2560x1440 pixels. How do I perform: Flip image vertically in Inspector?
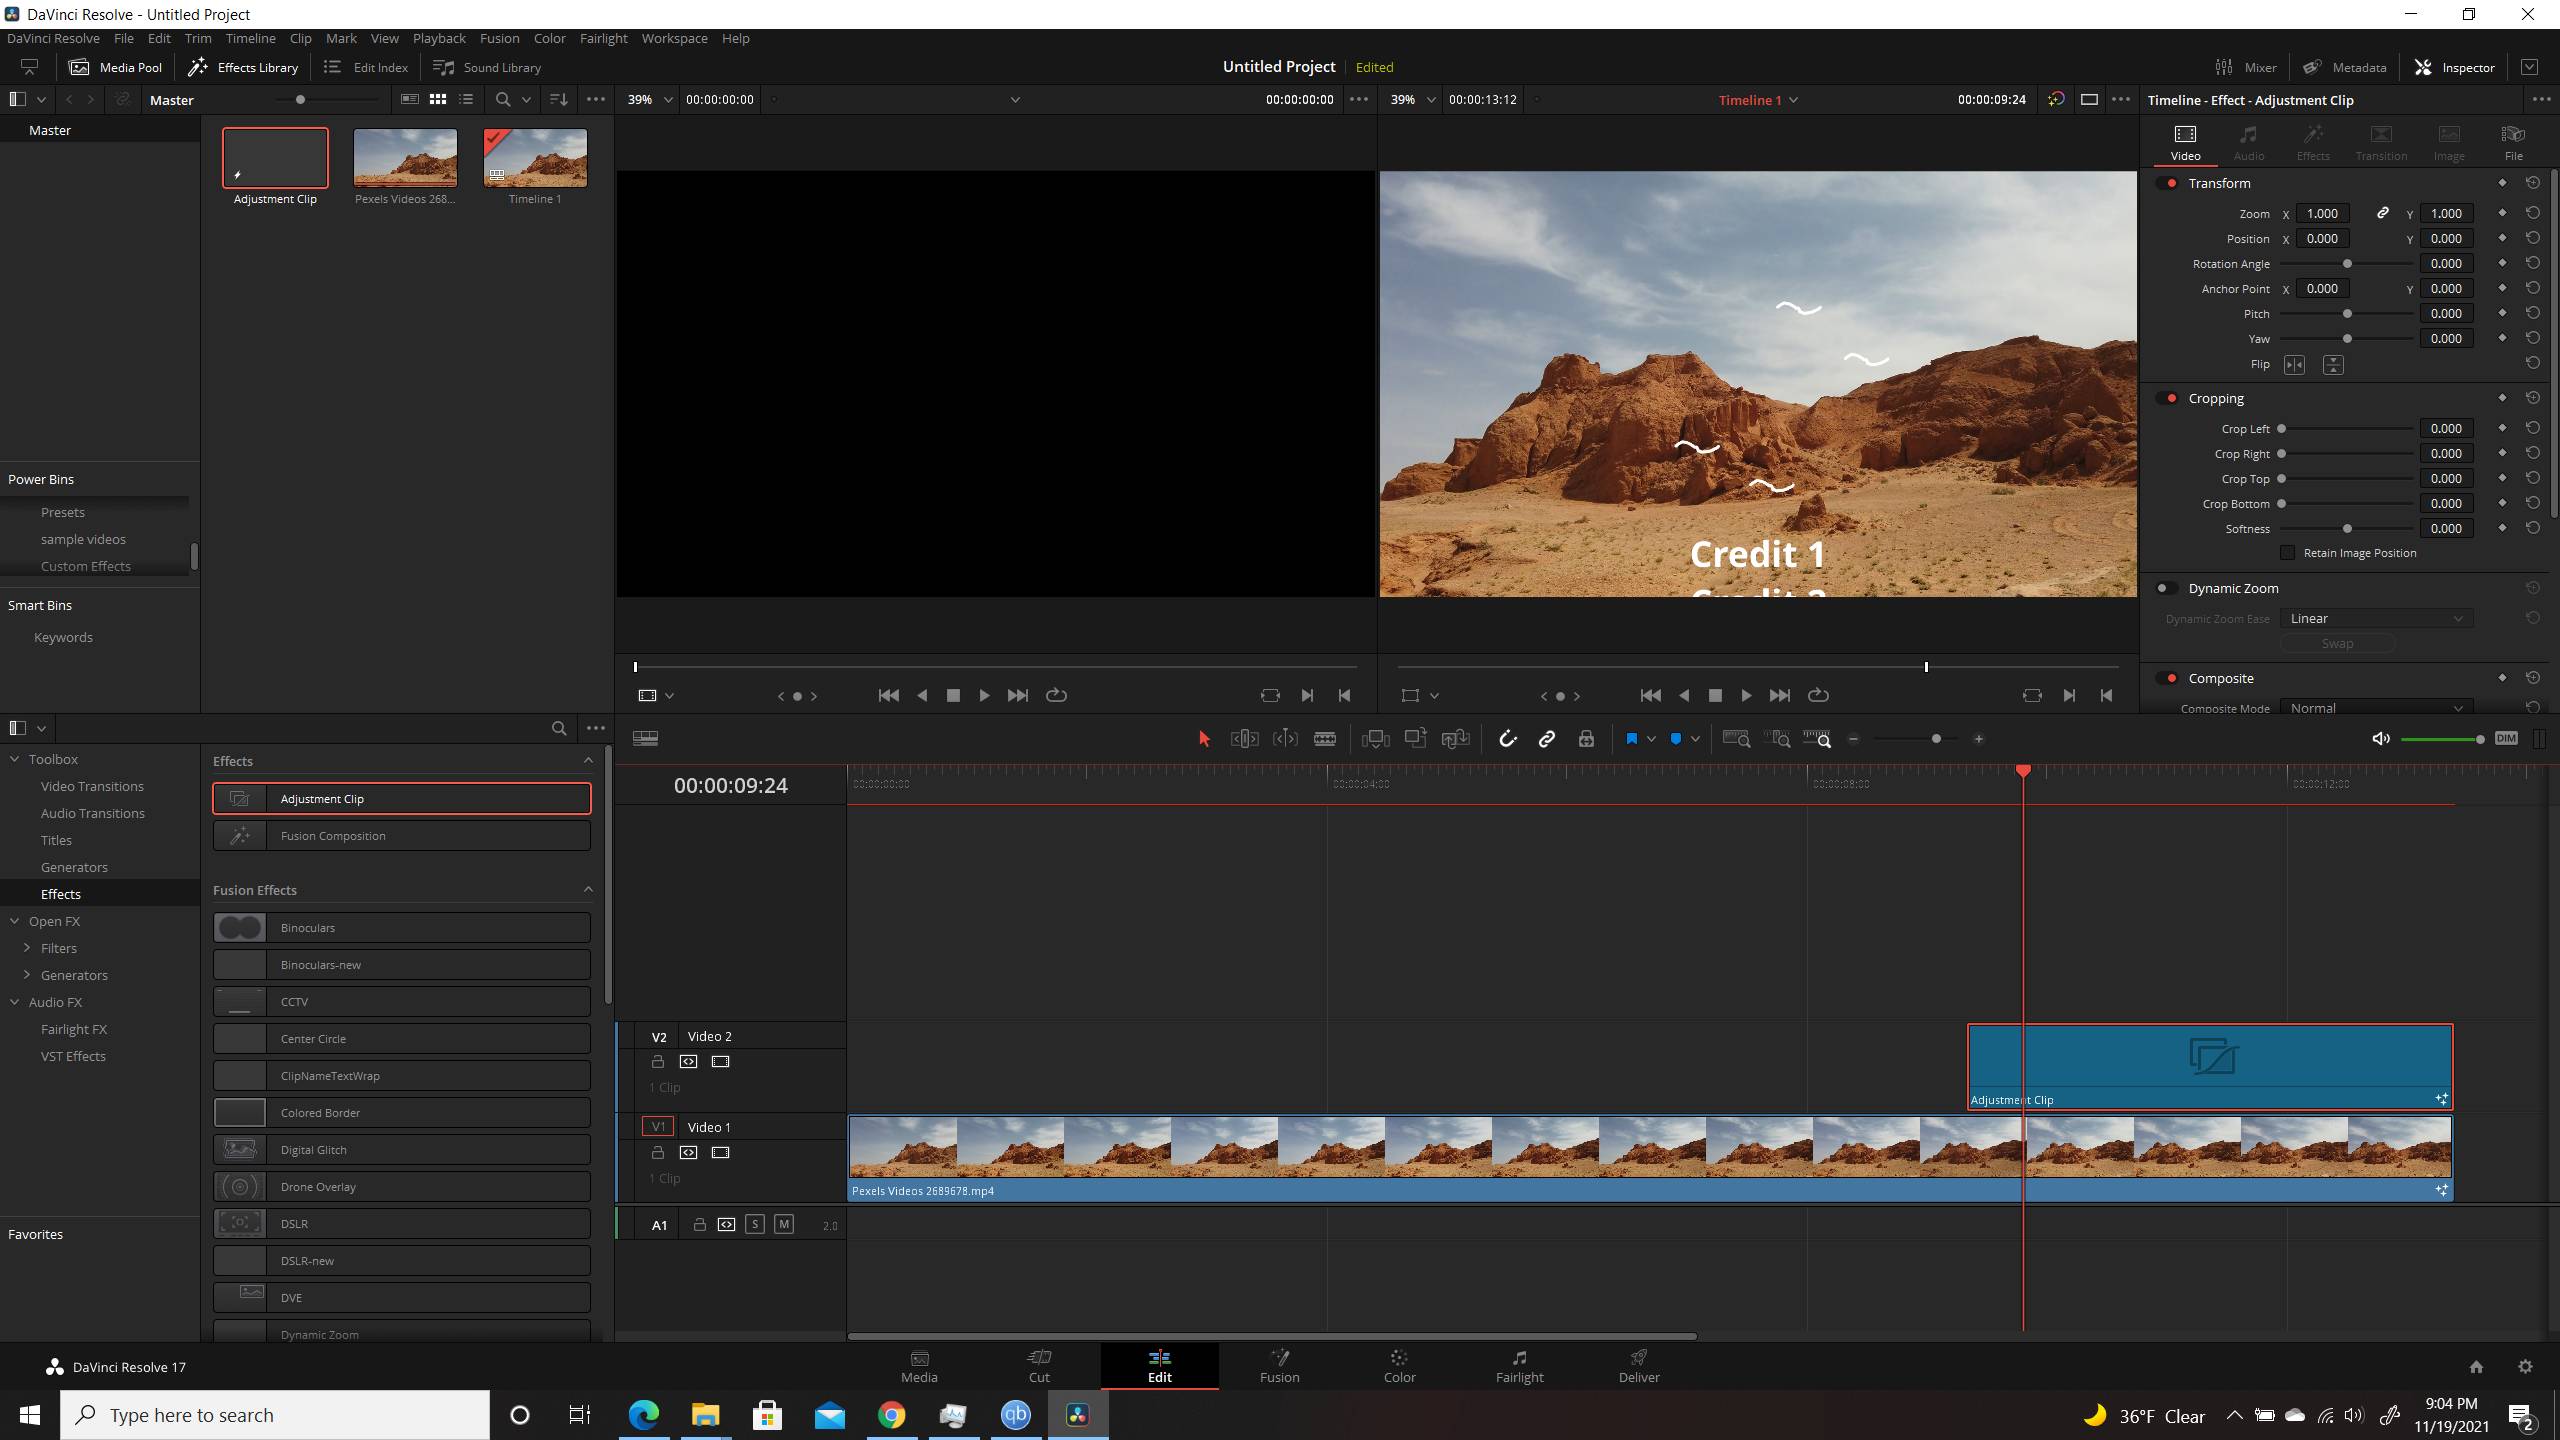click(x=2333, y=365)
